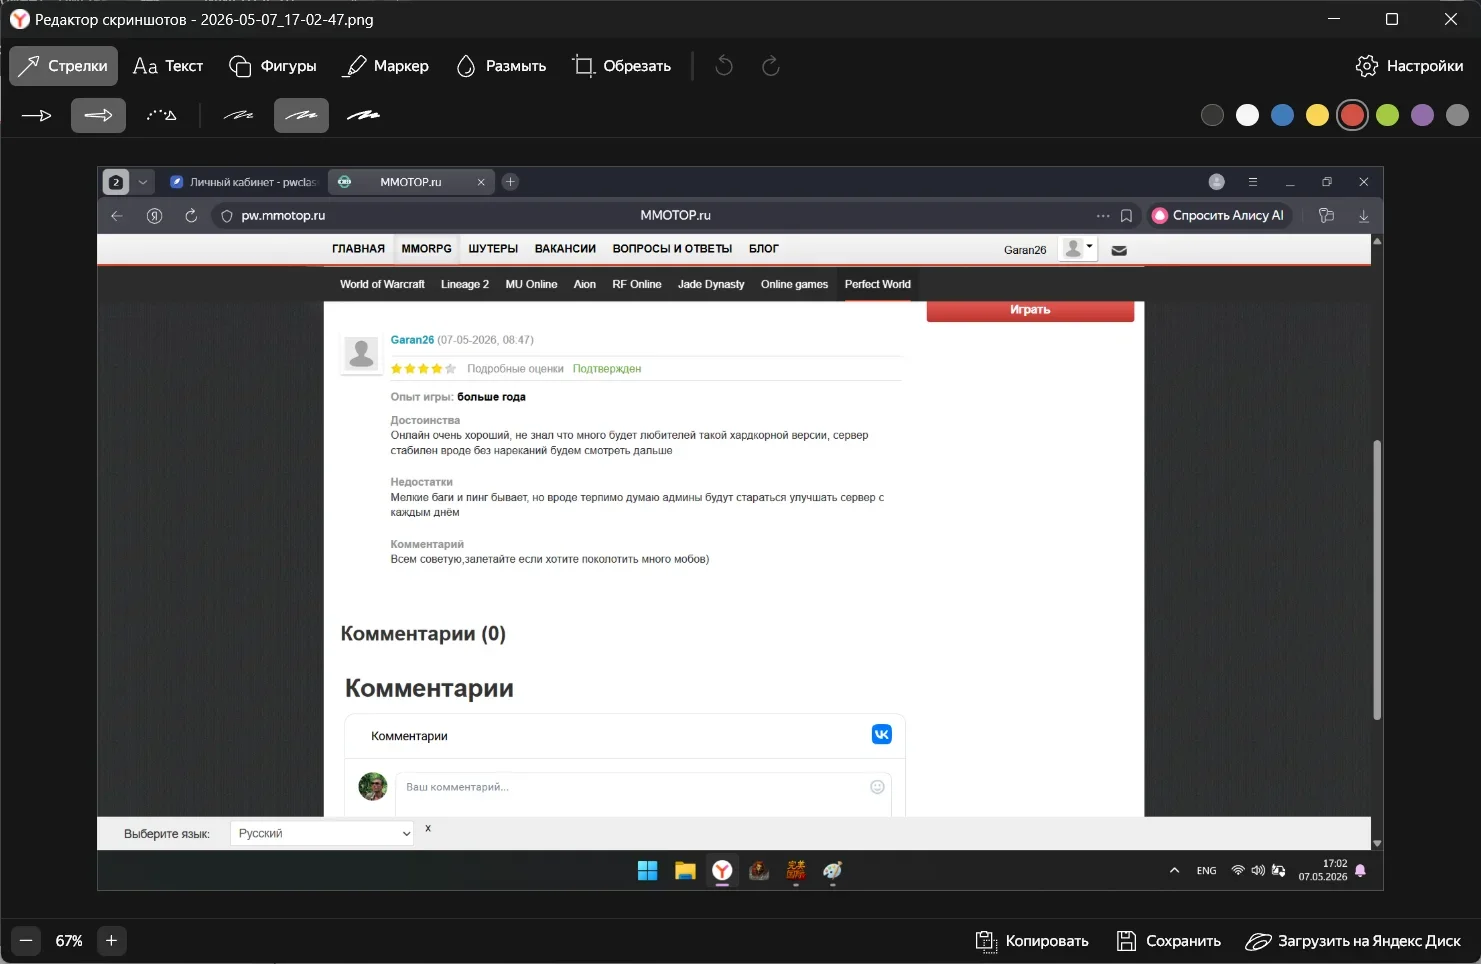Select the Текст text tool

click(x=168, y=66)
